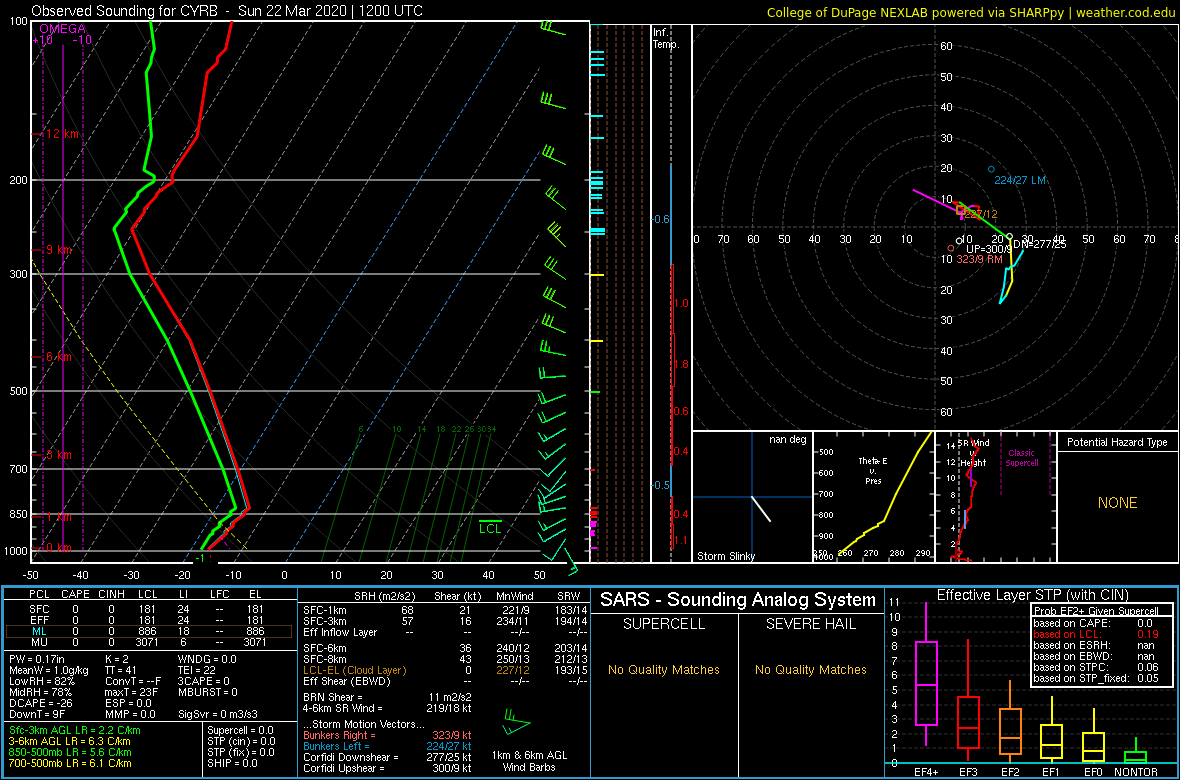Screen dimensions: 1180x780
Task: Click the BRN Shear = 11 m2/s2 line
Action: tap(387, 697)
